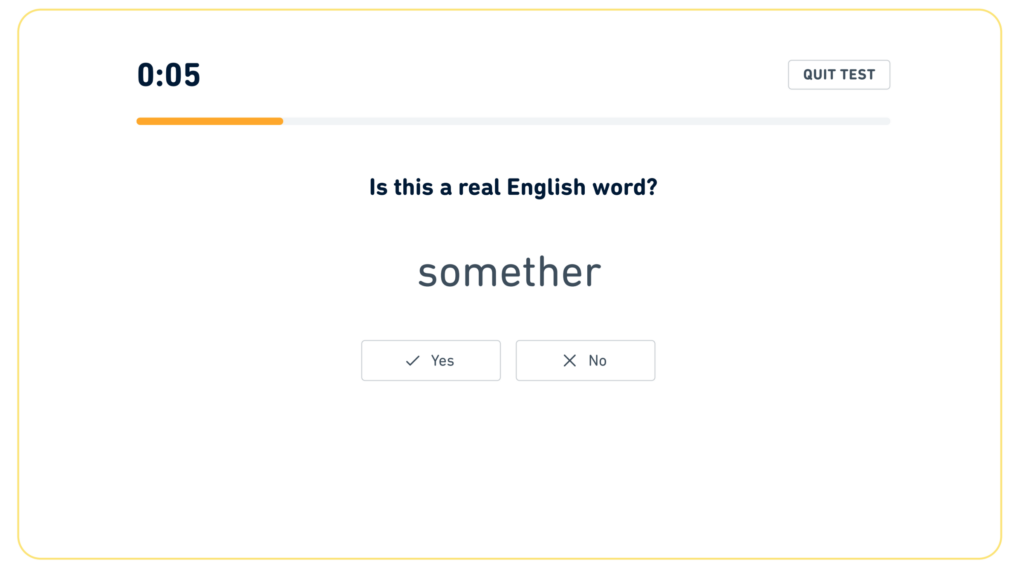Click the word "QUIT" in the top button
Screen dimensions: 1024x580
821,75
